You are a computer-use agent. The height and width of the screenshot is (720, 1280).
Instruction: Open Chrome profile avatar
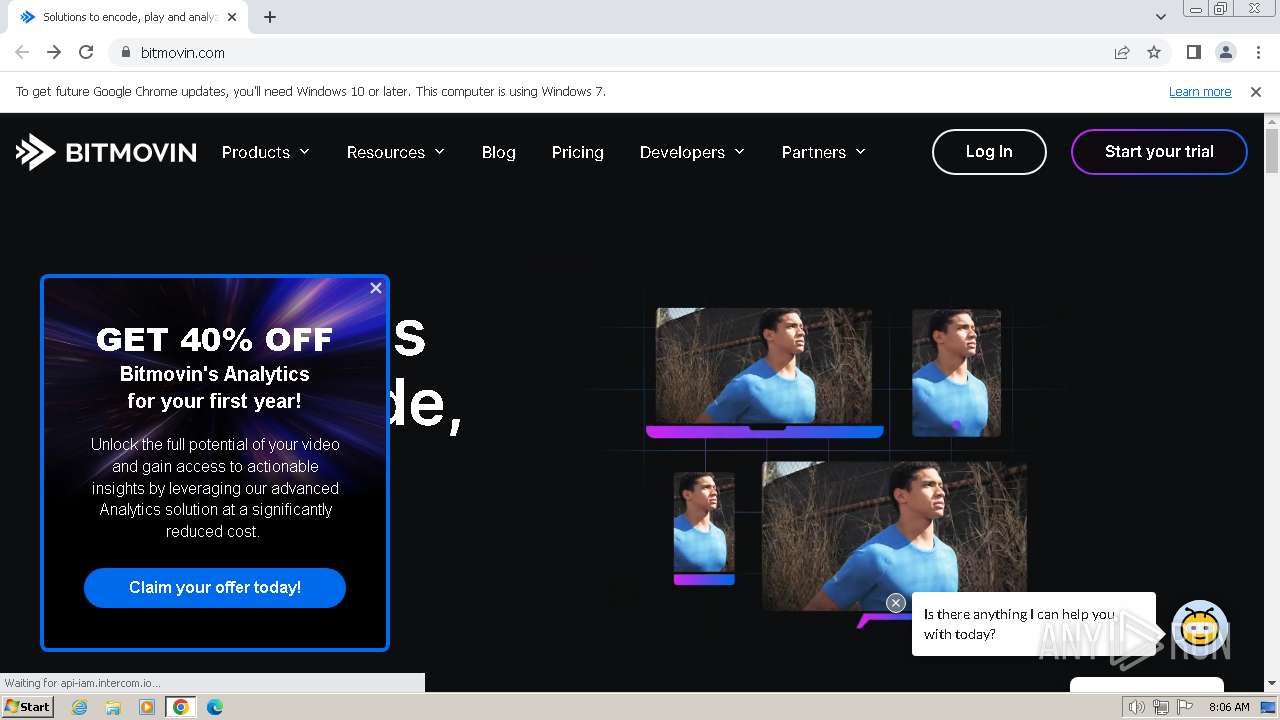1226,53
